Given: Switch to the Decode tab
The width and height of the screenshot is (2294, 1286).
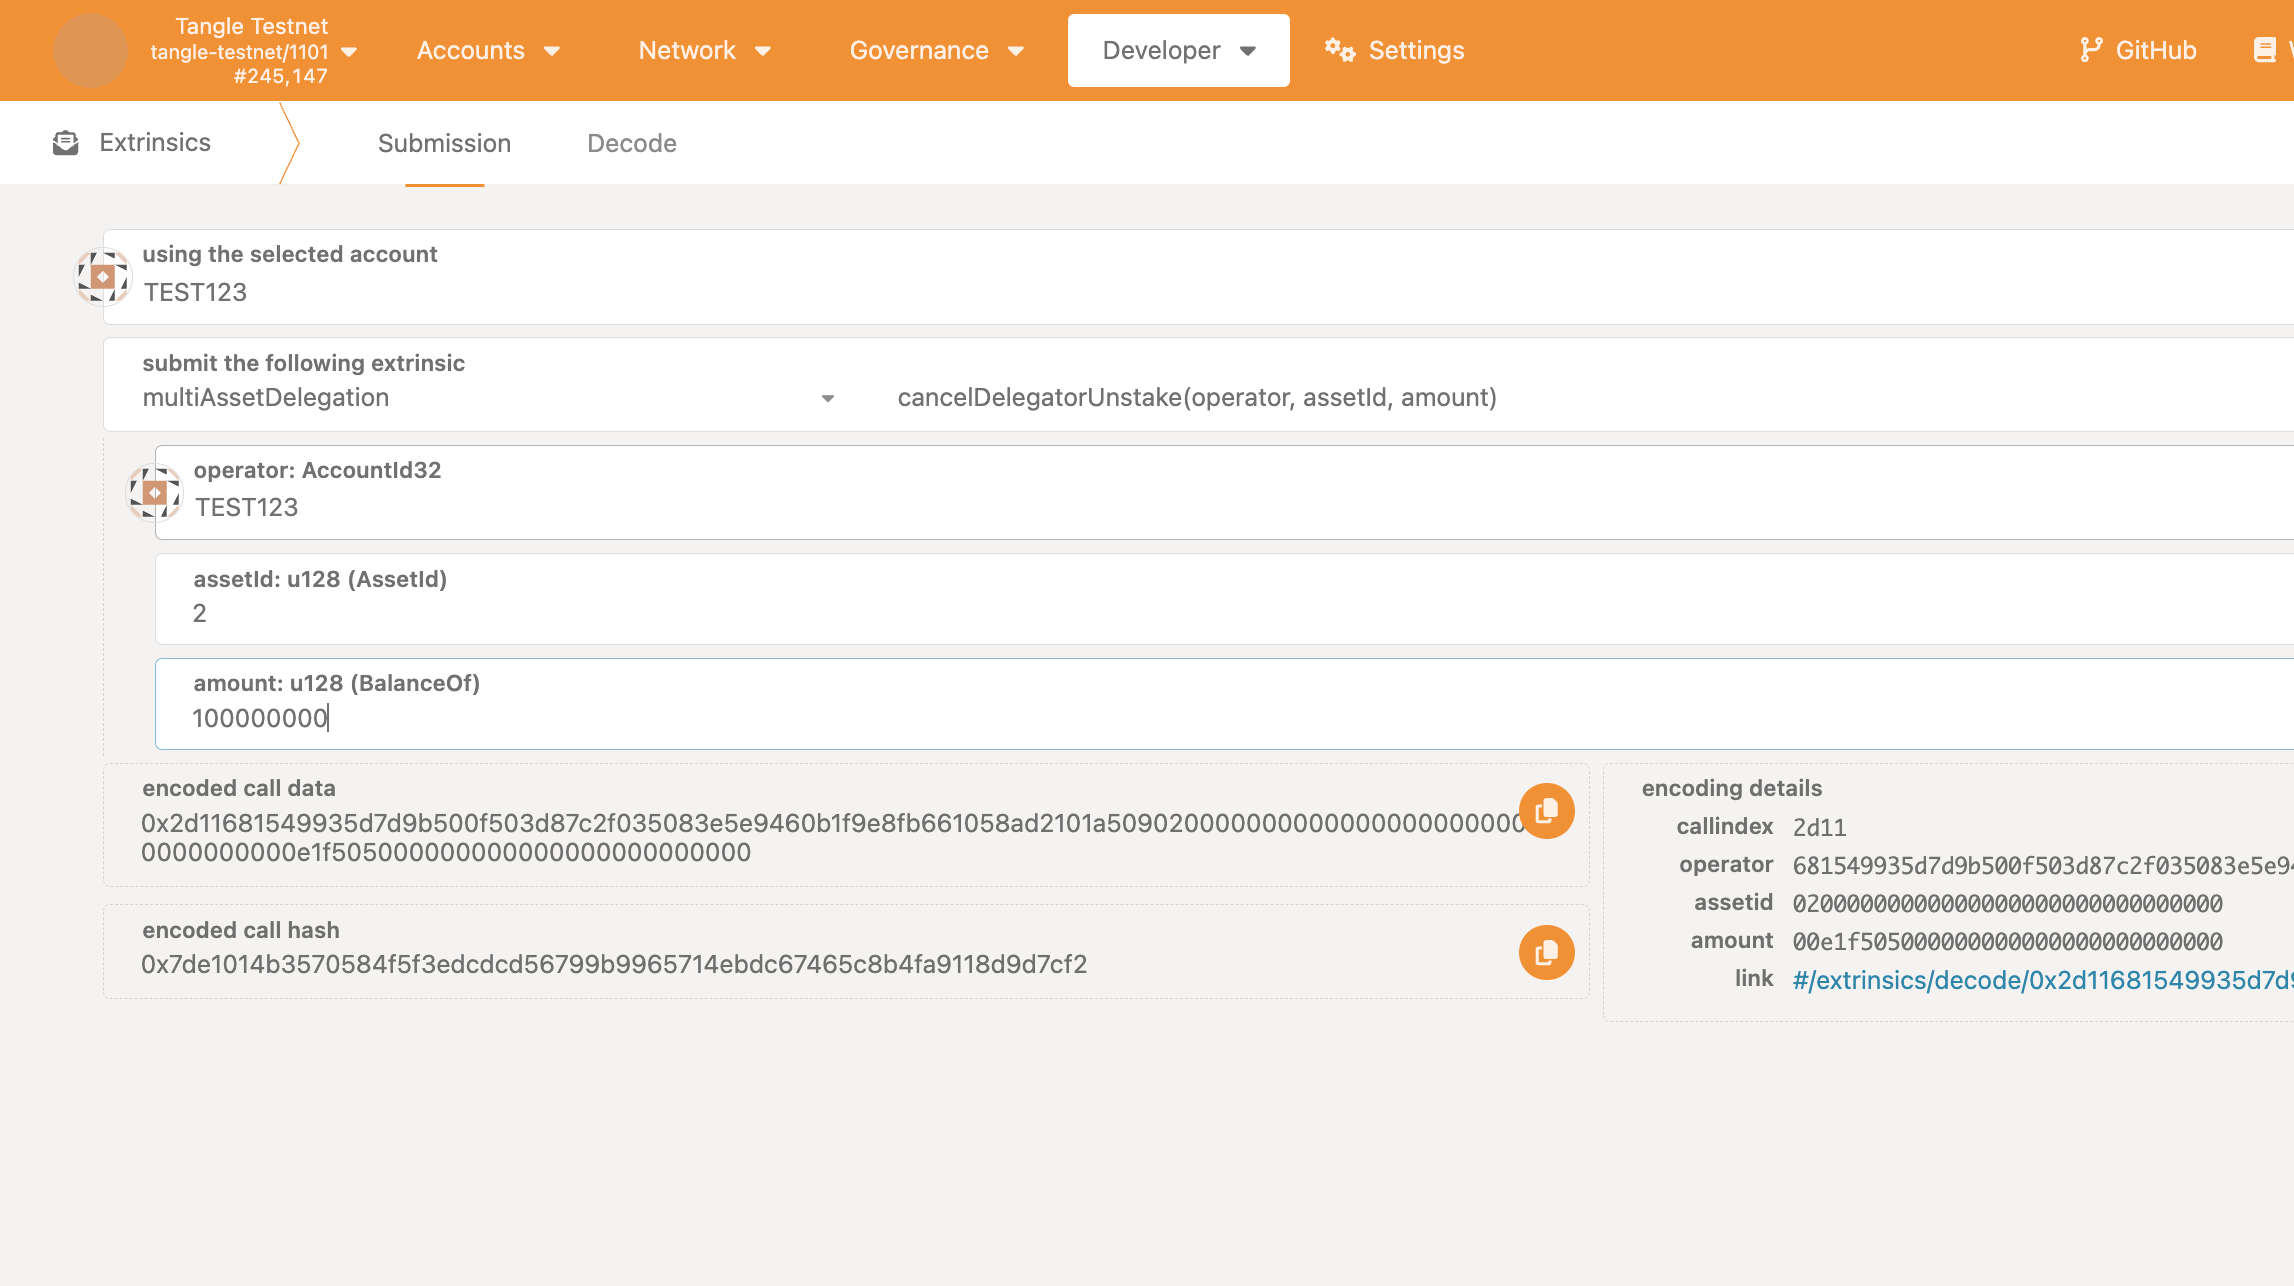Looking at the screenshot, I should pos(631,143).
